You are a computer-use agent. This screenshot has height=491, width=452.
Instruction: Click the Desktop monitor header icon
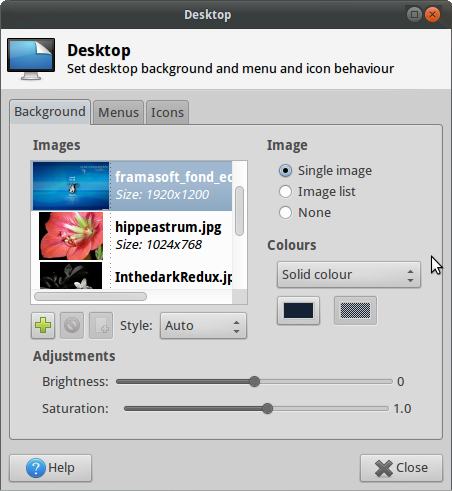pos(31,59)
